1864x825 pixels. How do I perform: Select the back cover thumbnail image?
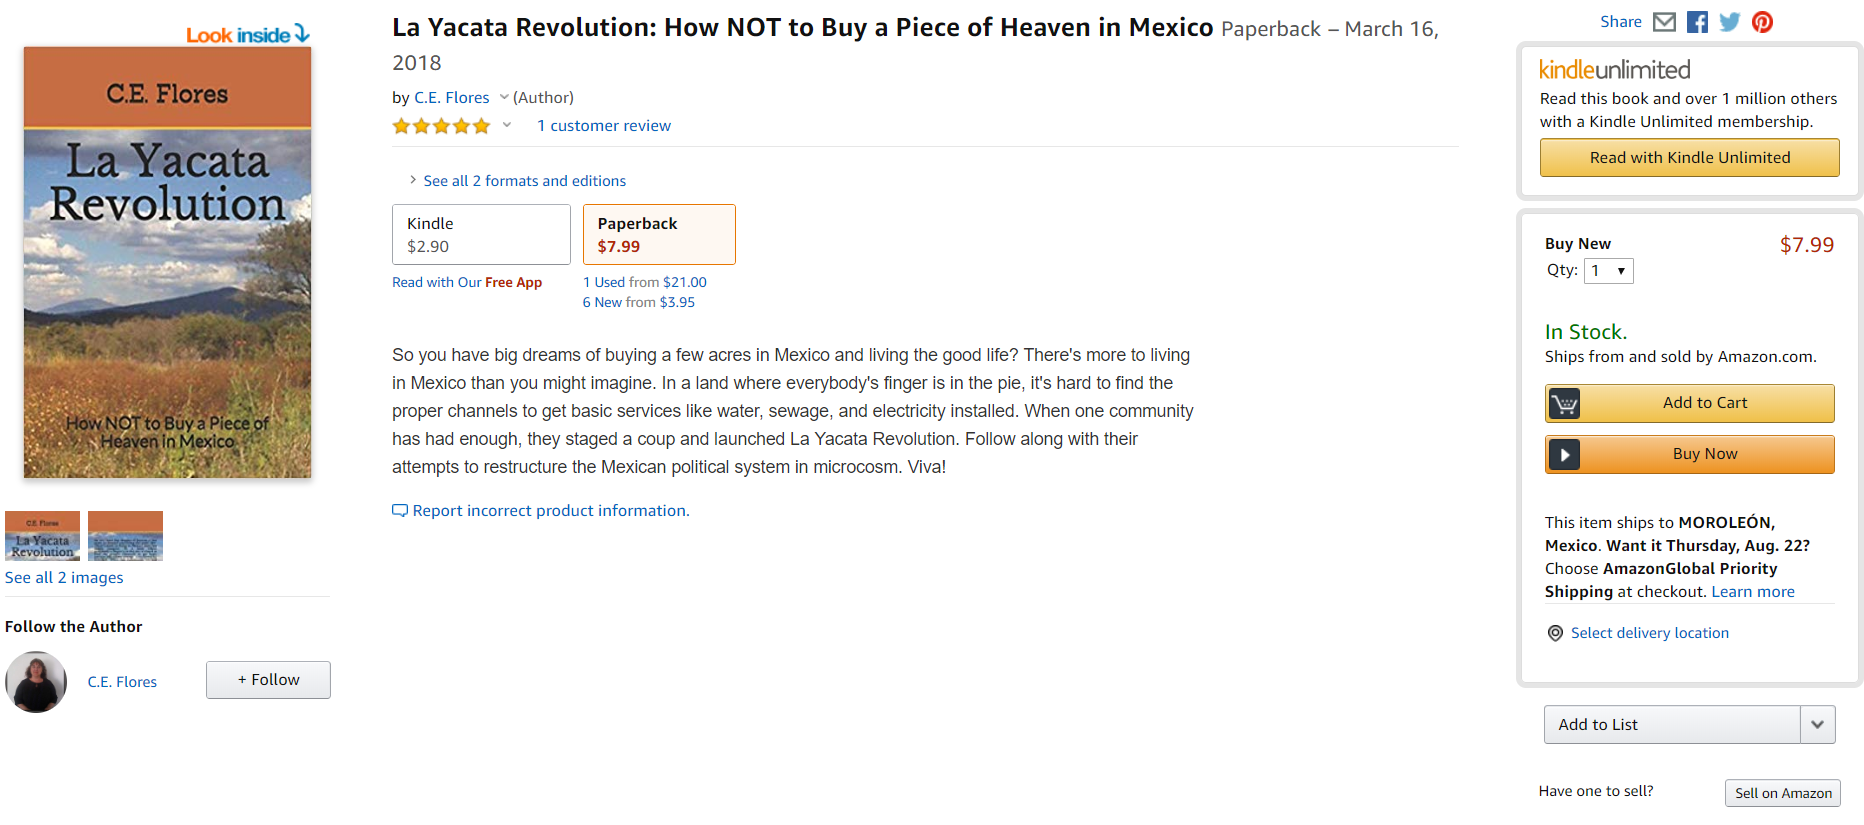(125, 536)
